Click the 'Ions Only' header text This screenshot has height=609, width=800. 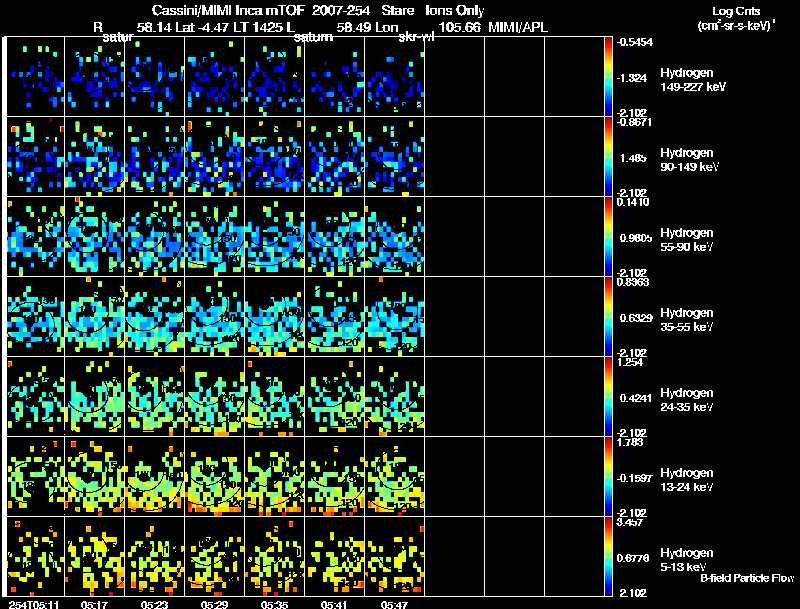point(455,11)
